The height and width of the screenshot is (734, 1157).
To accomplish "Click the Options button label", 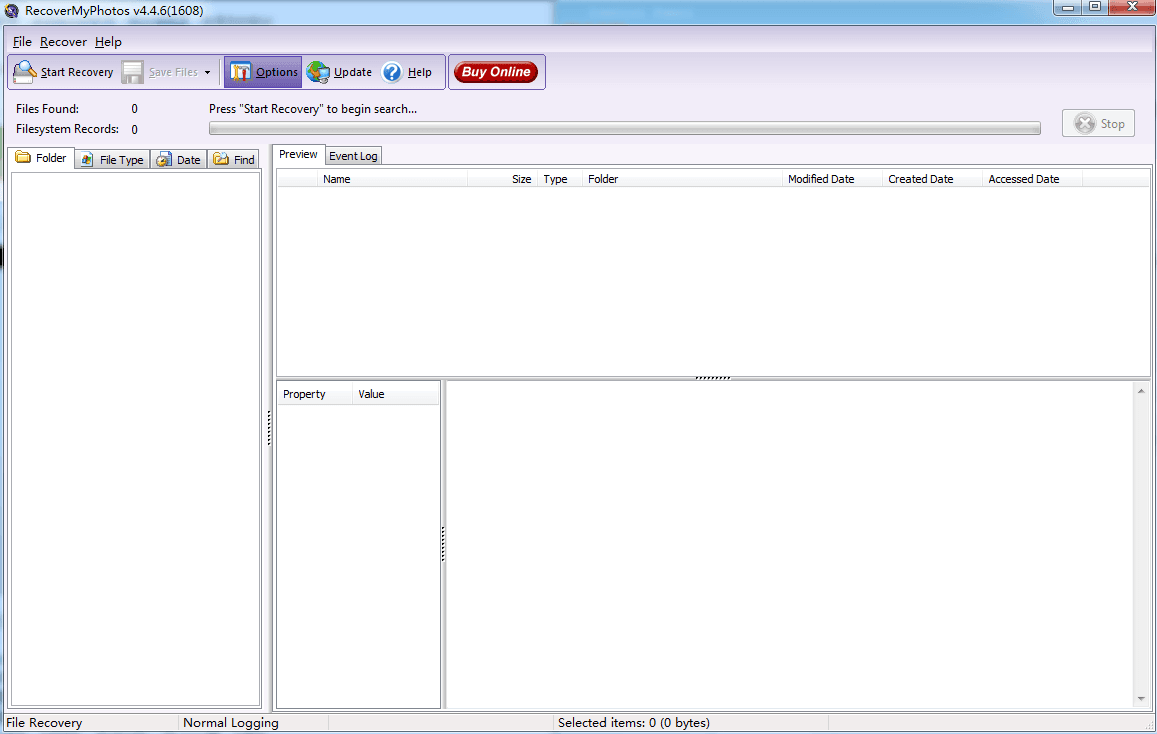I will tap(277, 72).
